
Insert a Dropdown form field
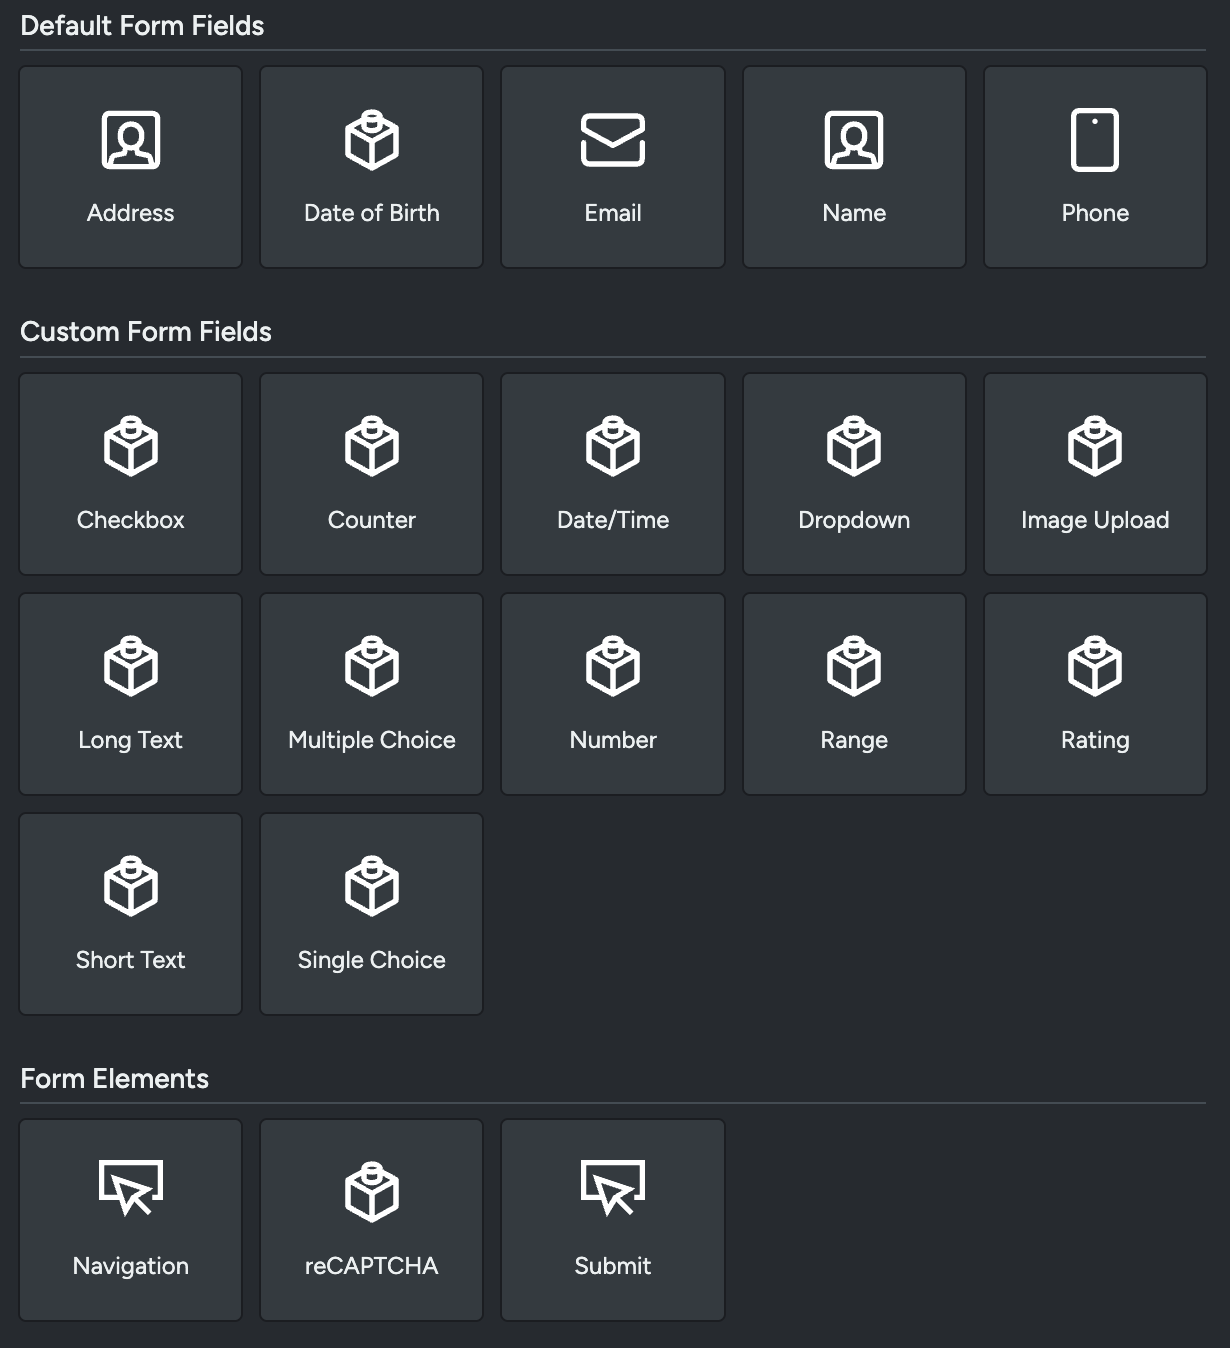854,474
